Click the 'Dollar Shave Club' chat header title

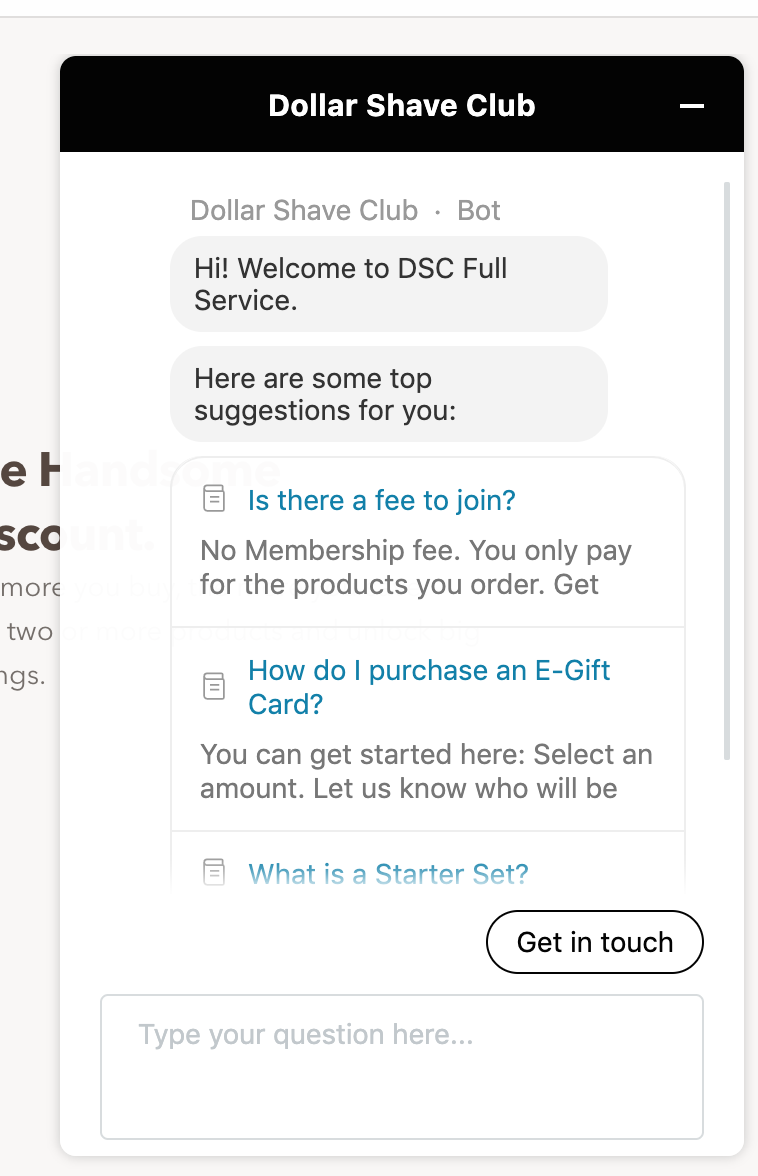[402, 106]
